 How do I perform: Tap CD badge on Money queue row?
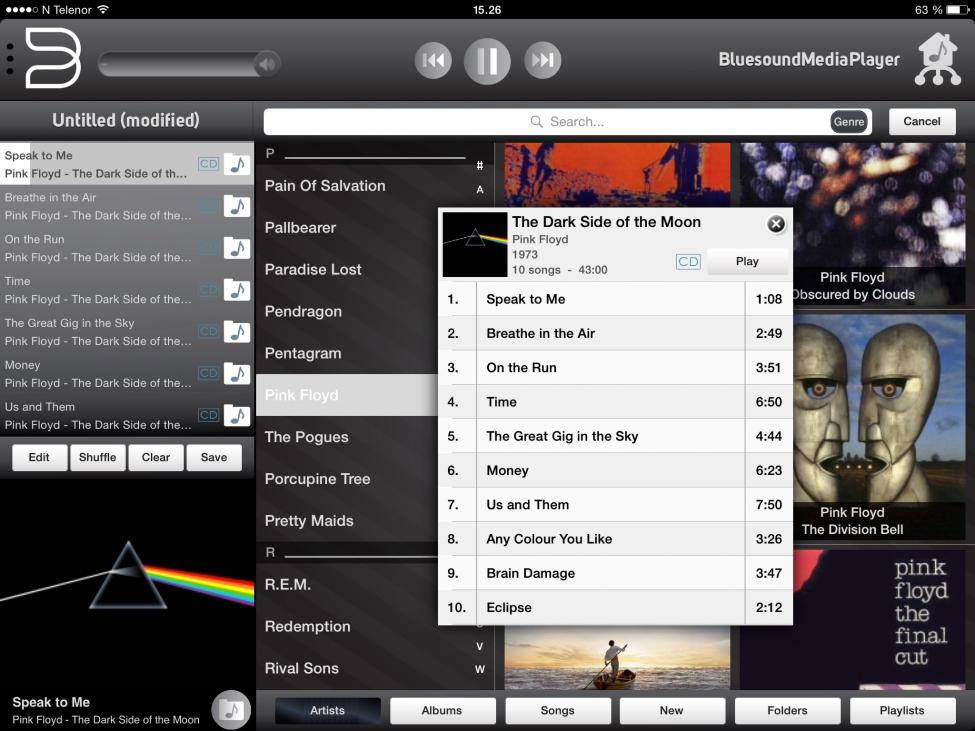208,373
